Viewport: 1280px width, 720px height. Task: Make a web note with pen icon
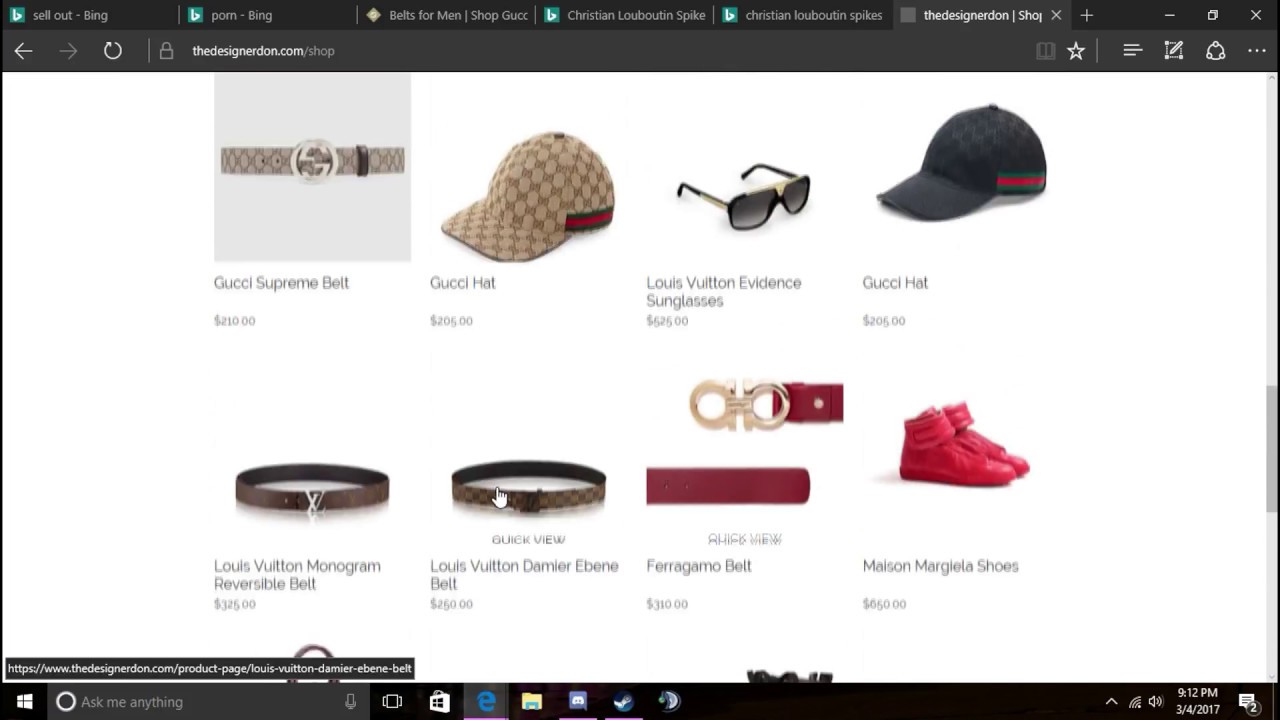tap(1174, 51)
